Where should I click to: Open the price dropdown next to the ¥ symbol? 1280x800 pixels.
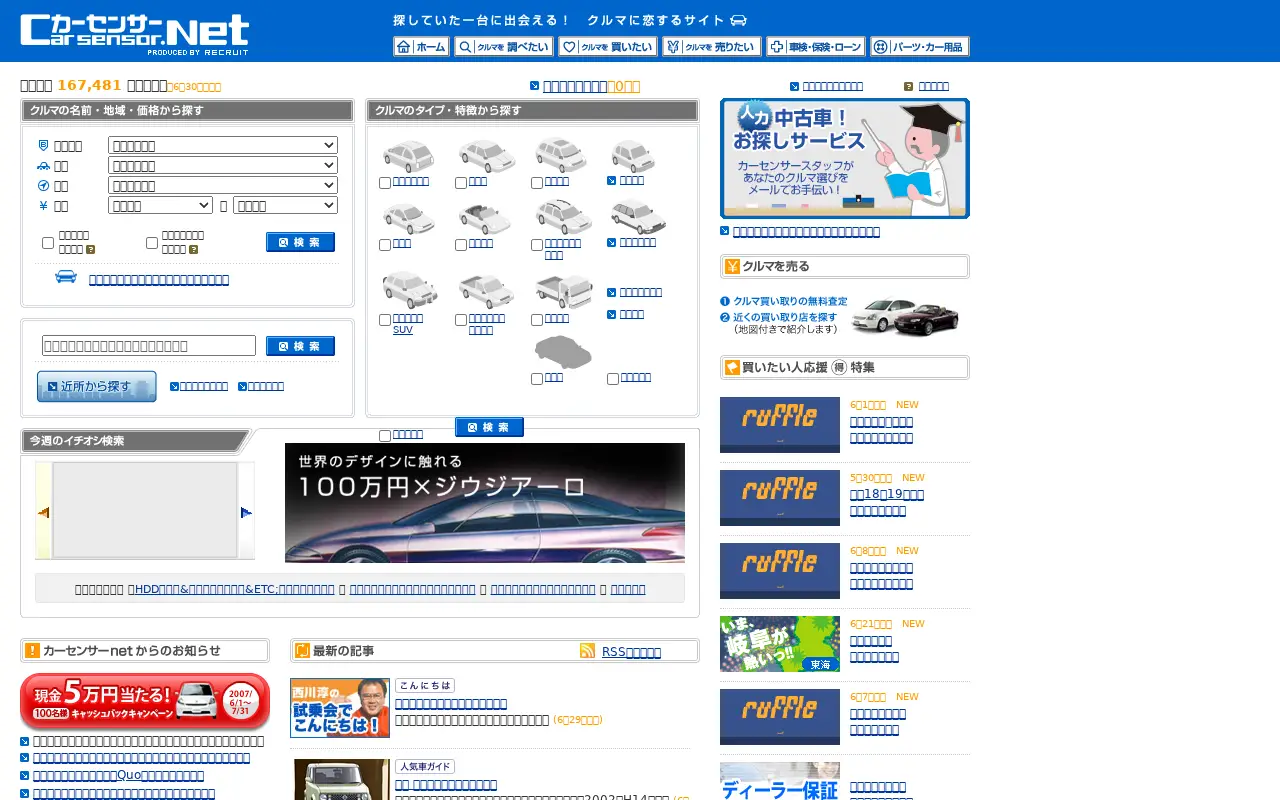point(160,205)
